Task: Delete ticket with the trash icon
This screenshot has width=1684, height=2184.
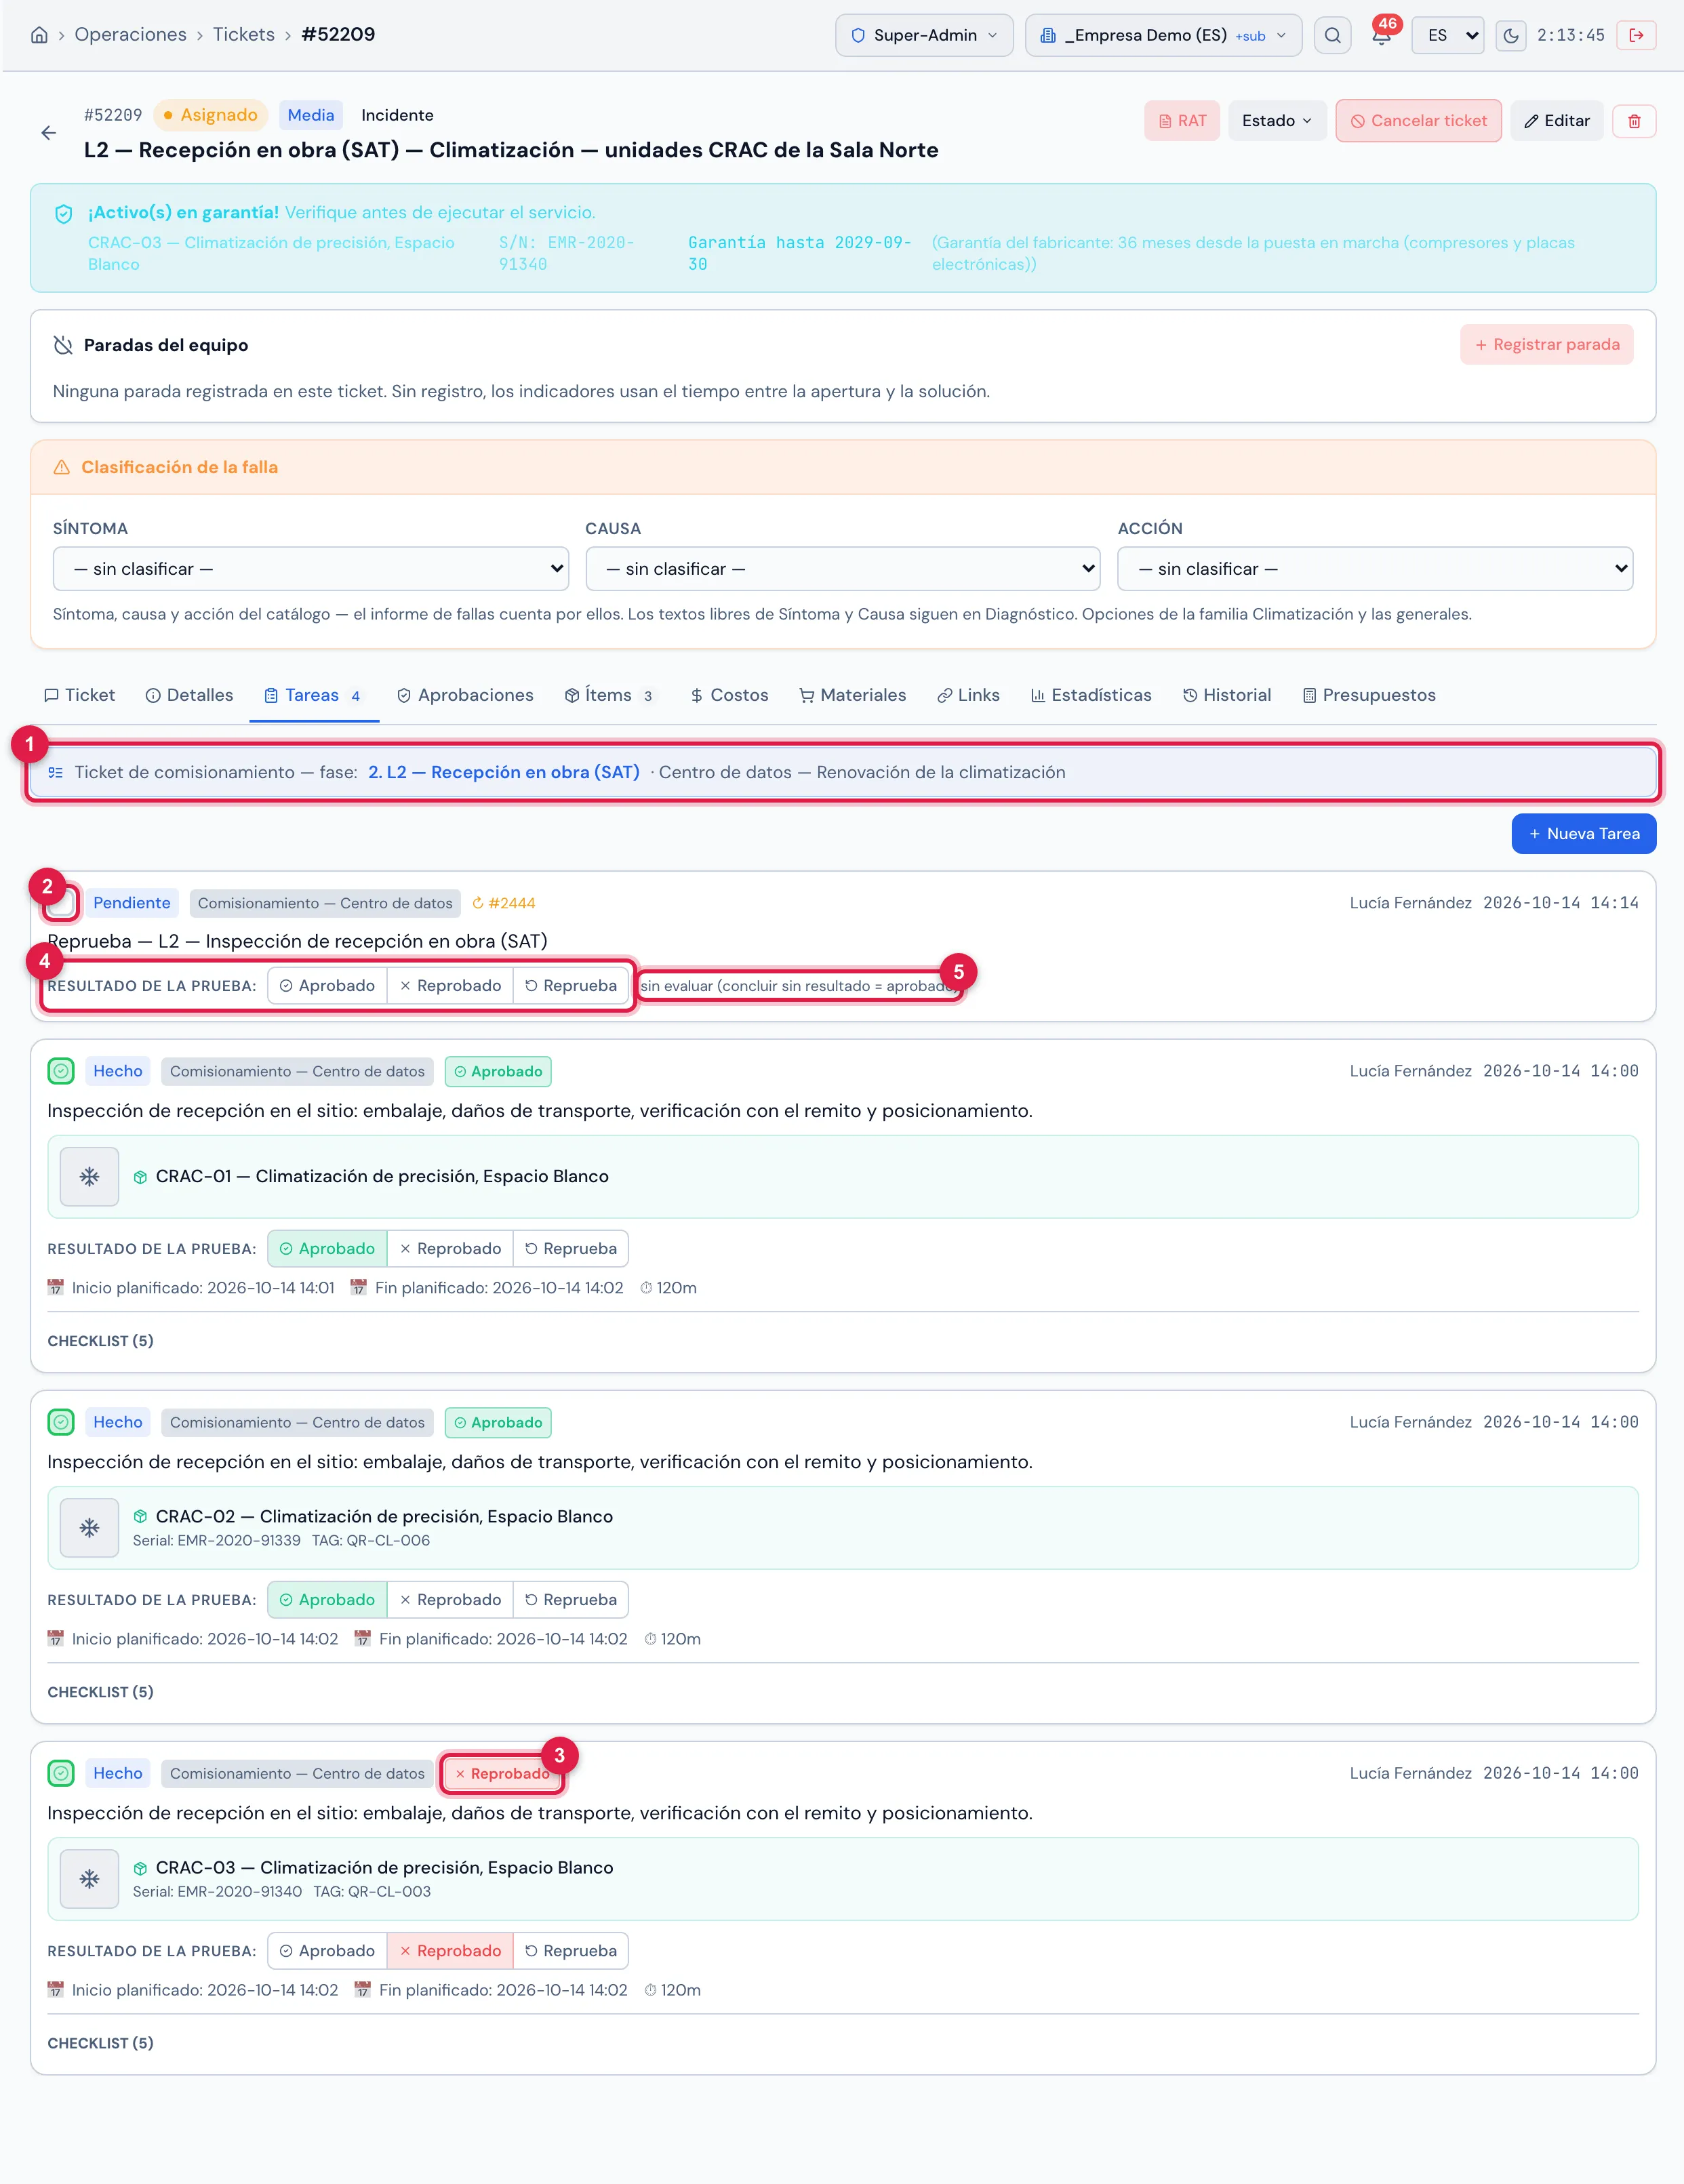Action: coord(1634,121)
